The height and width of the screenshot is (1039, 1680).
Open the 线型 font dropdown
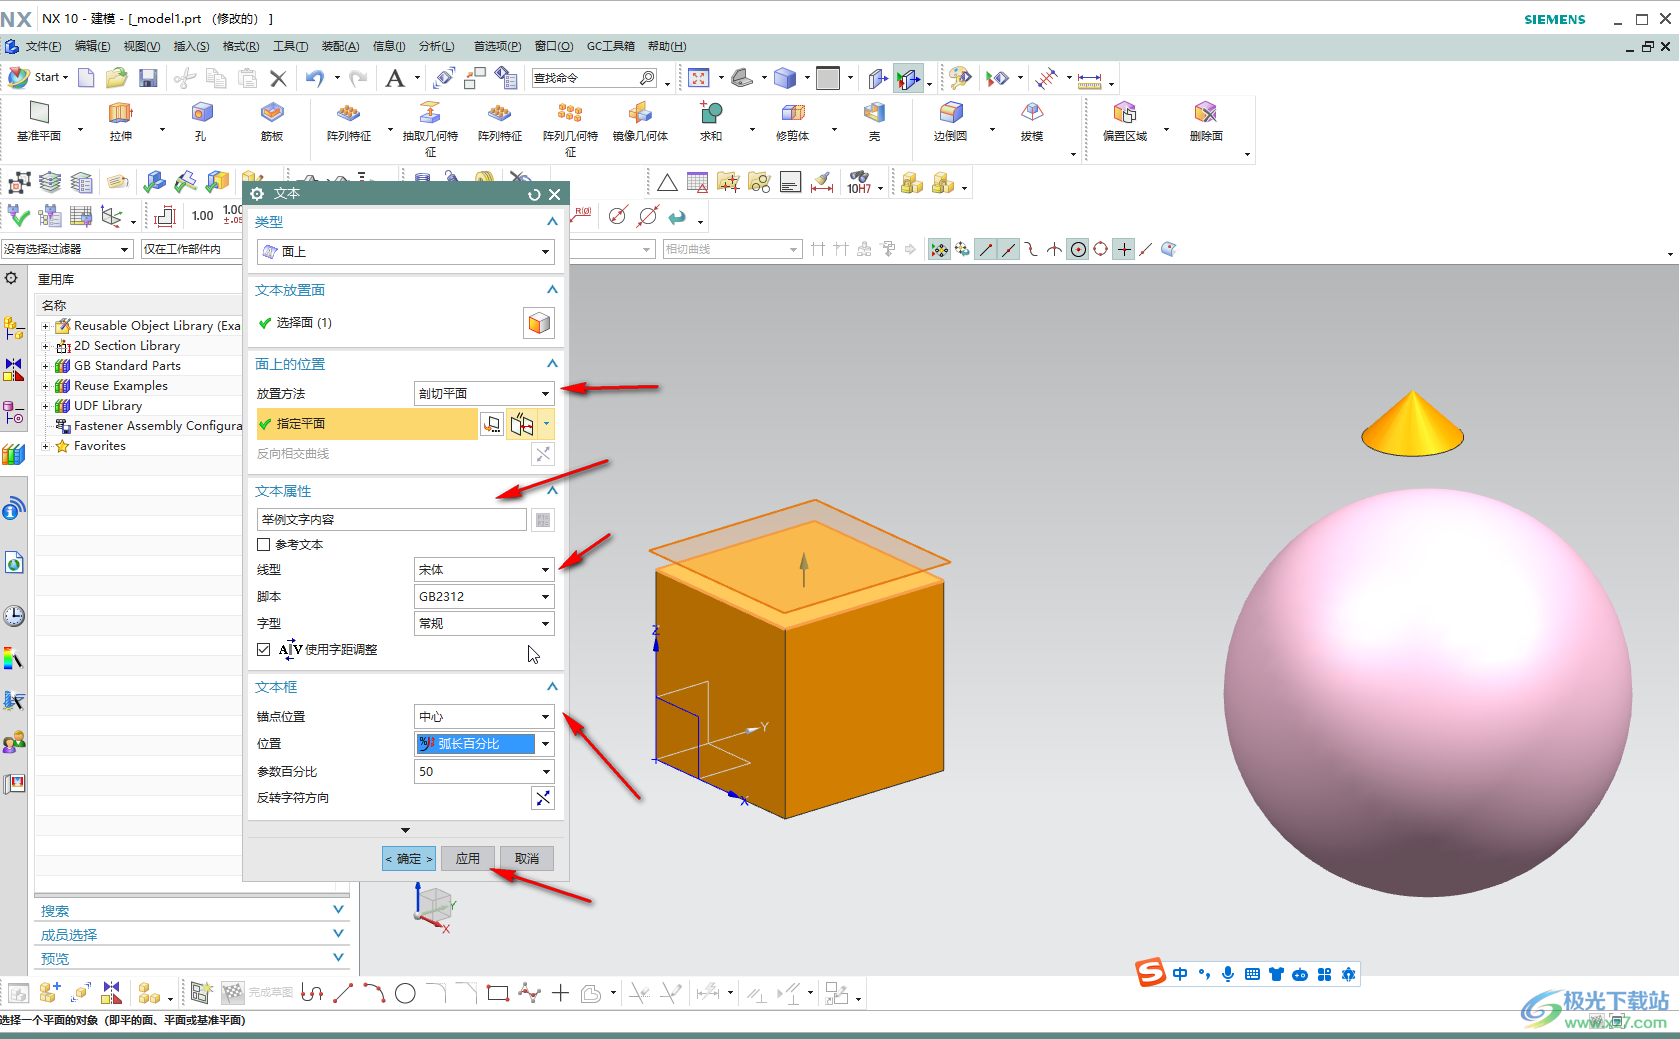click(484, 570)
